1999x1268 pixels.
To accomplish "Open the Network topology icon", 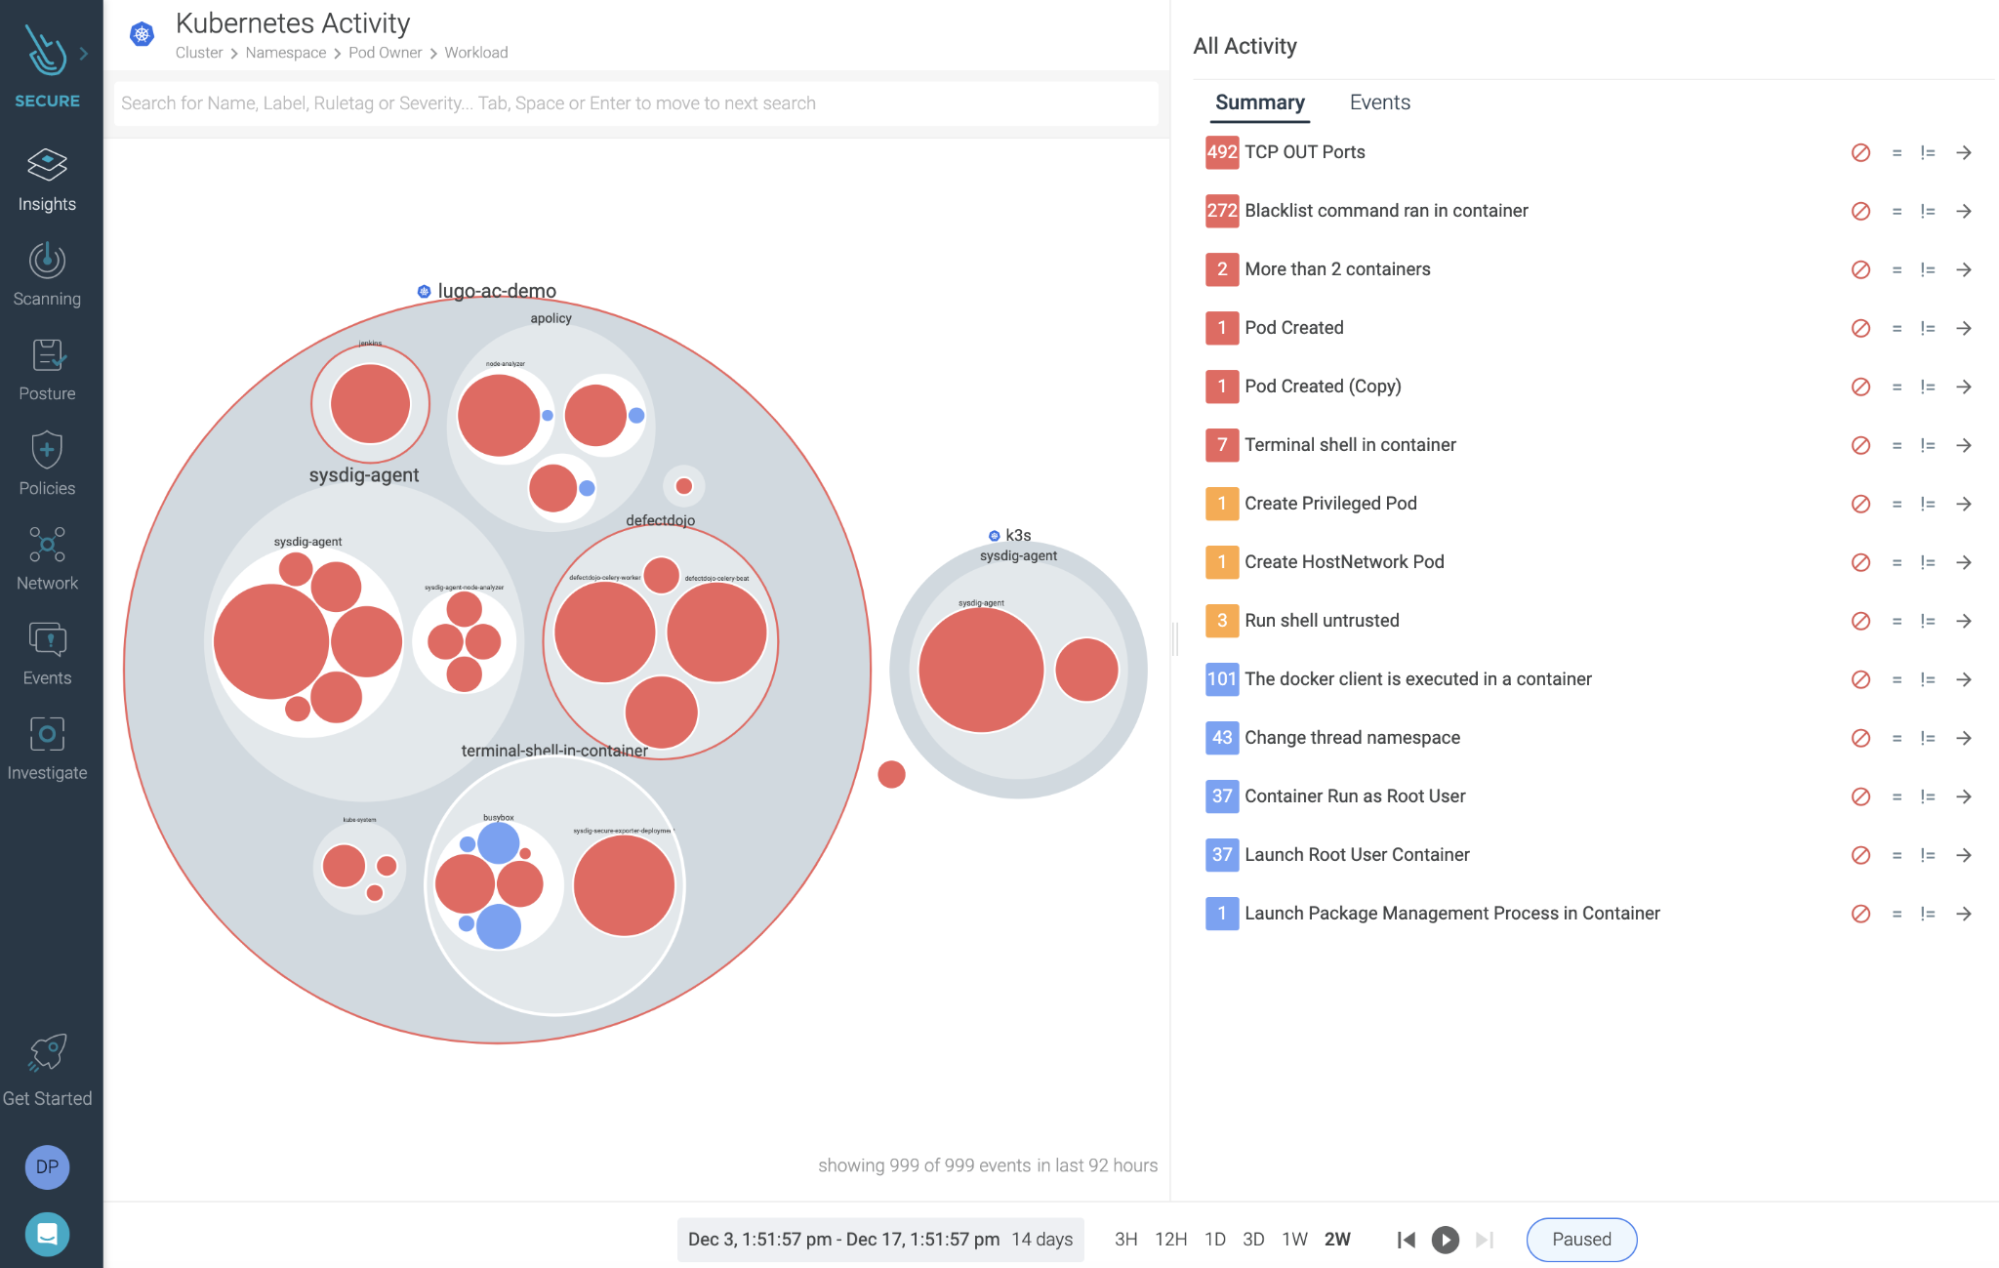I will (47, 545).
